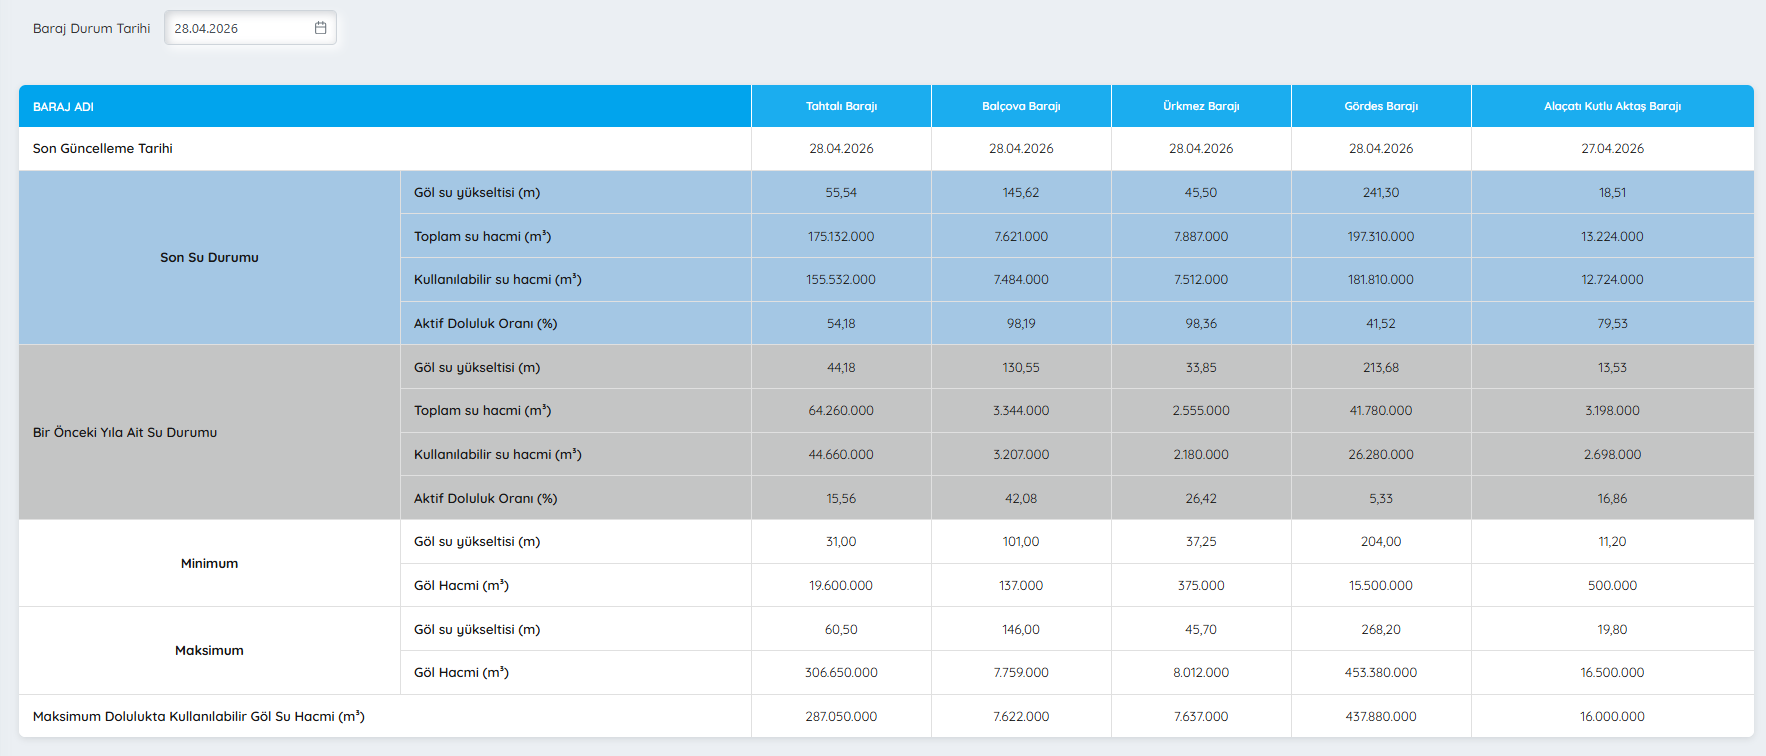Click the Tahtalı Barajı column header
The width and height of the screenshot is (1766, 756).
pyautogui.click(x=841, y=106)
